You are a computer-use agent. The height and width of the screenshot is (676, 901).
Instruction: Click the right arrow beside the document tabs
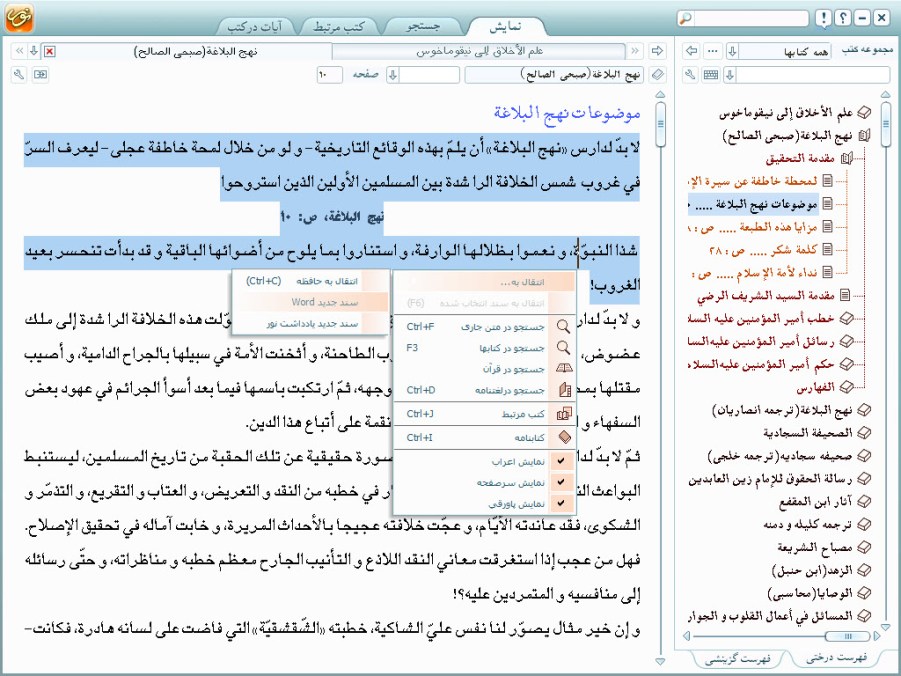tap(657, 51)
